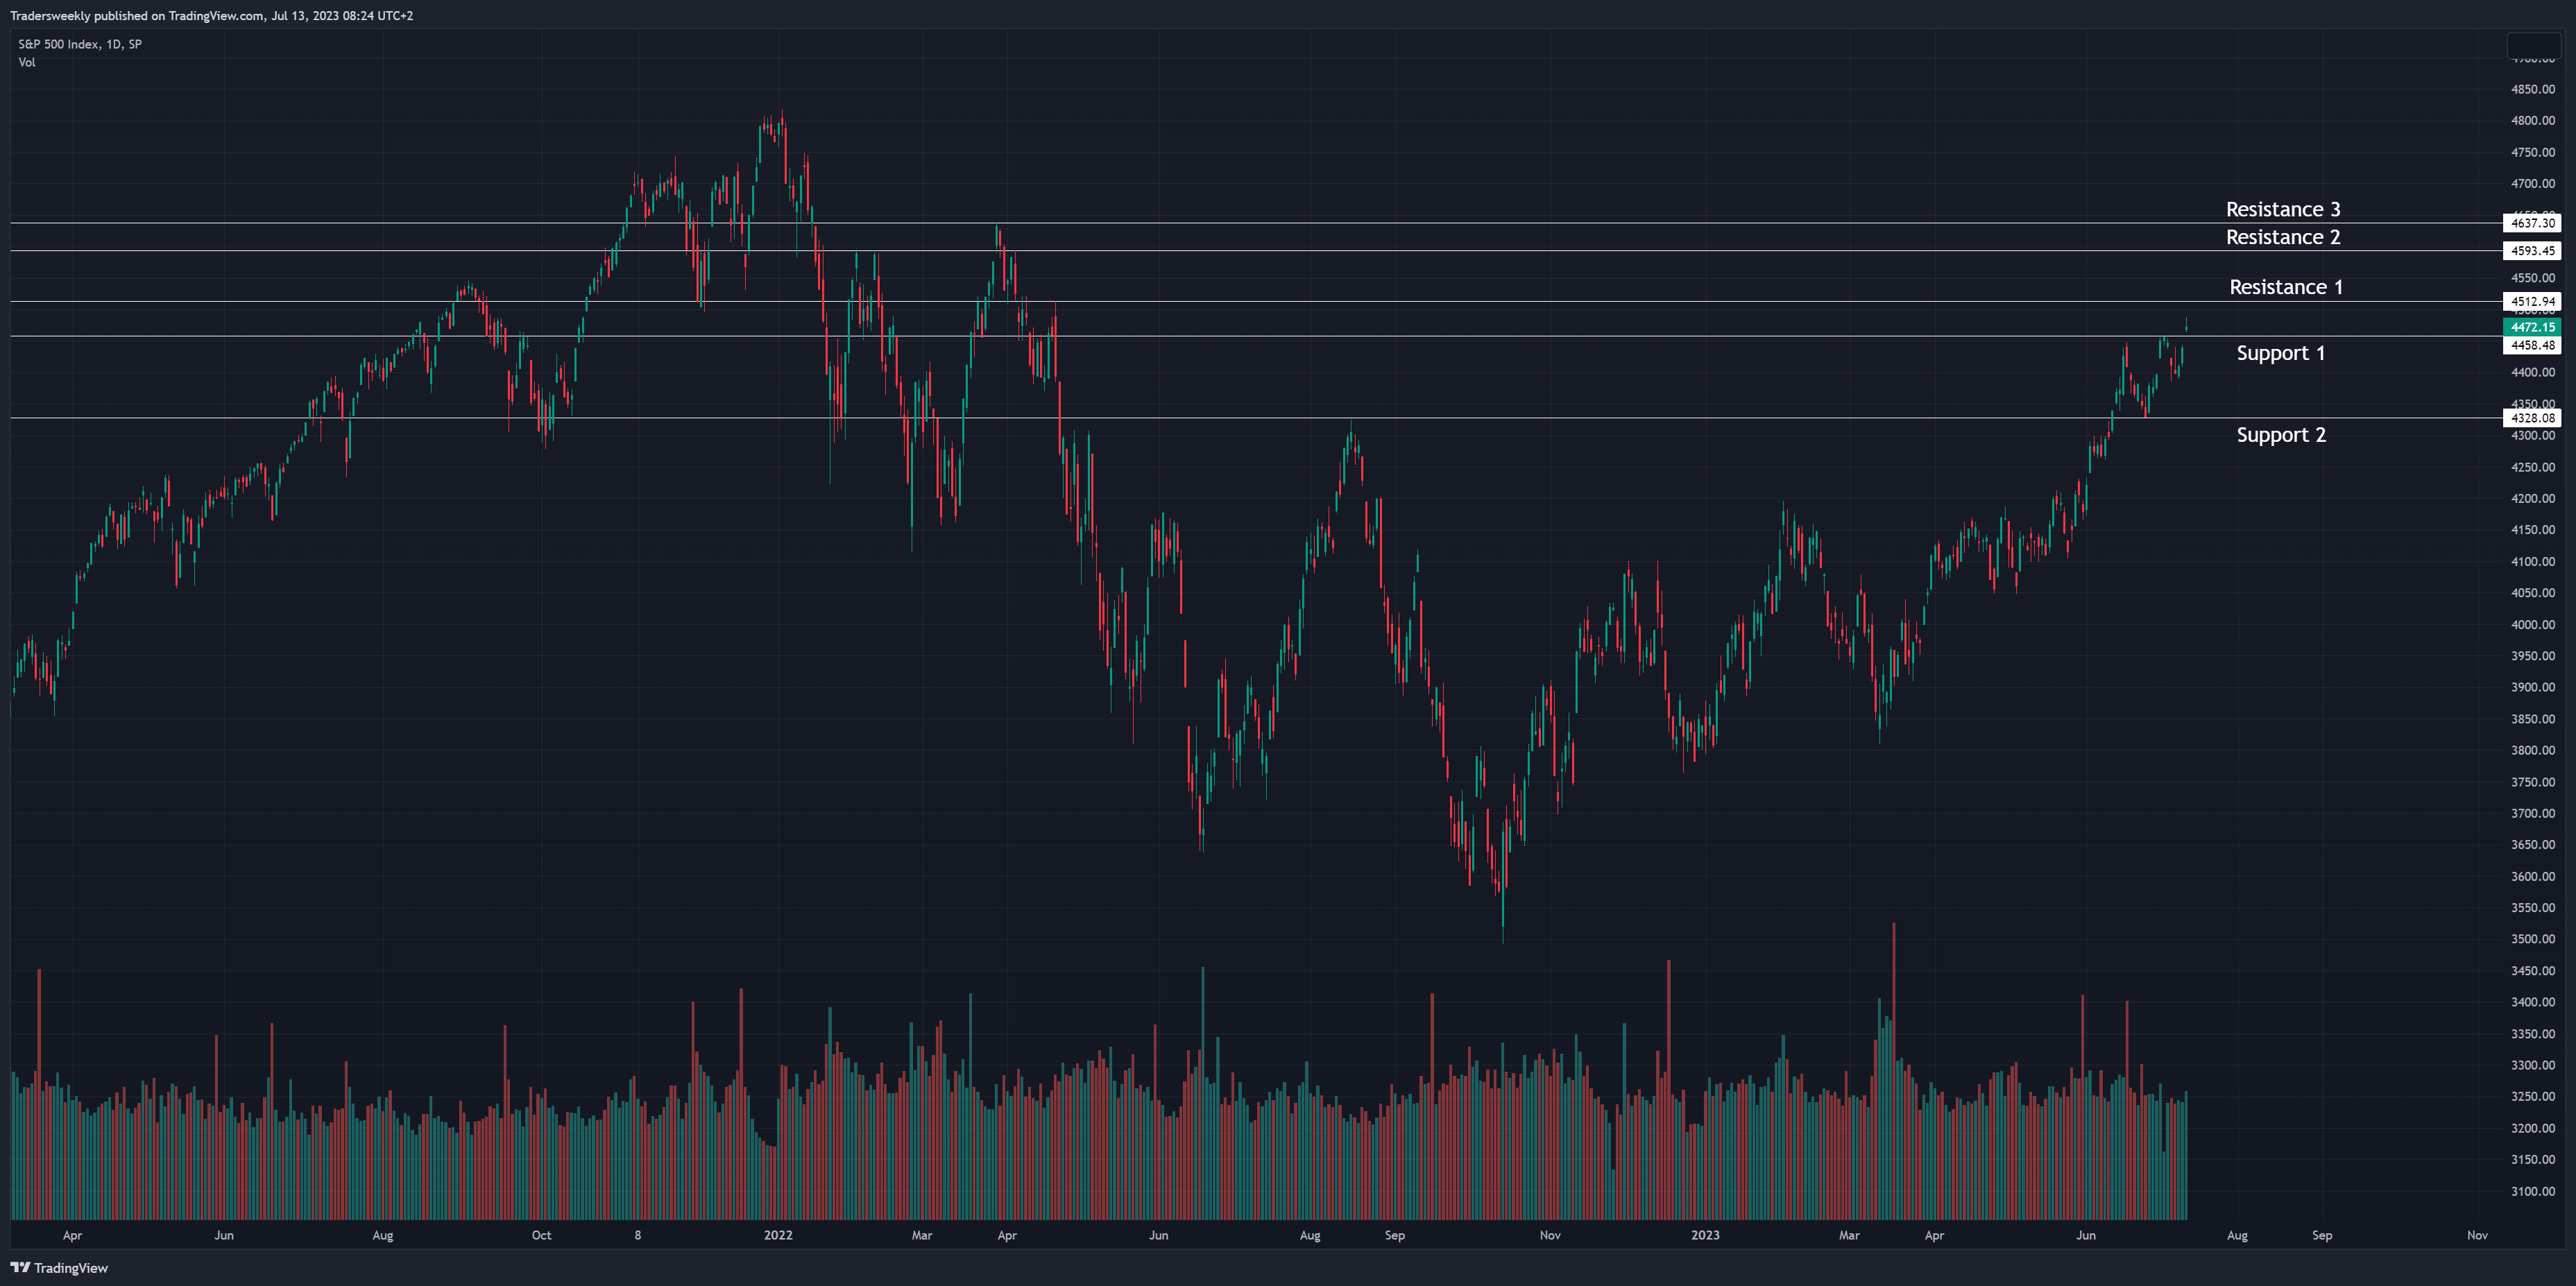The image size is (2576, 1286).
Task: Click the 4000.00 price axis value
Action: [x=2533, y=625]
